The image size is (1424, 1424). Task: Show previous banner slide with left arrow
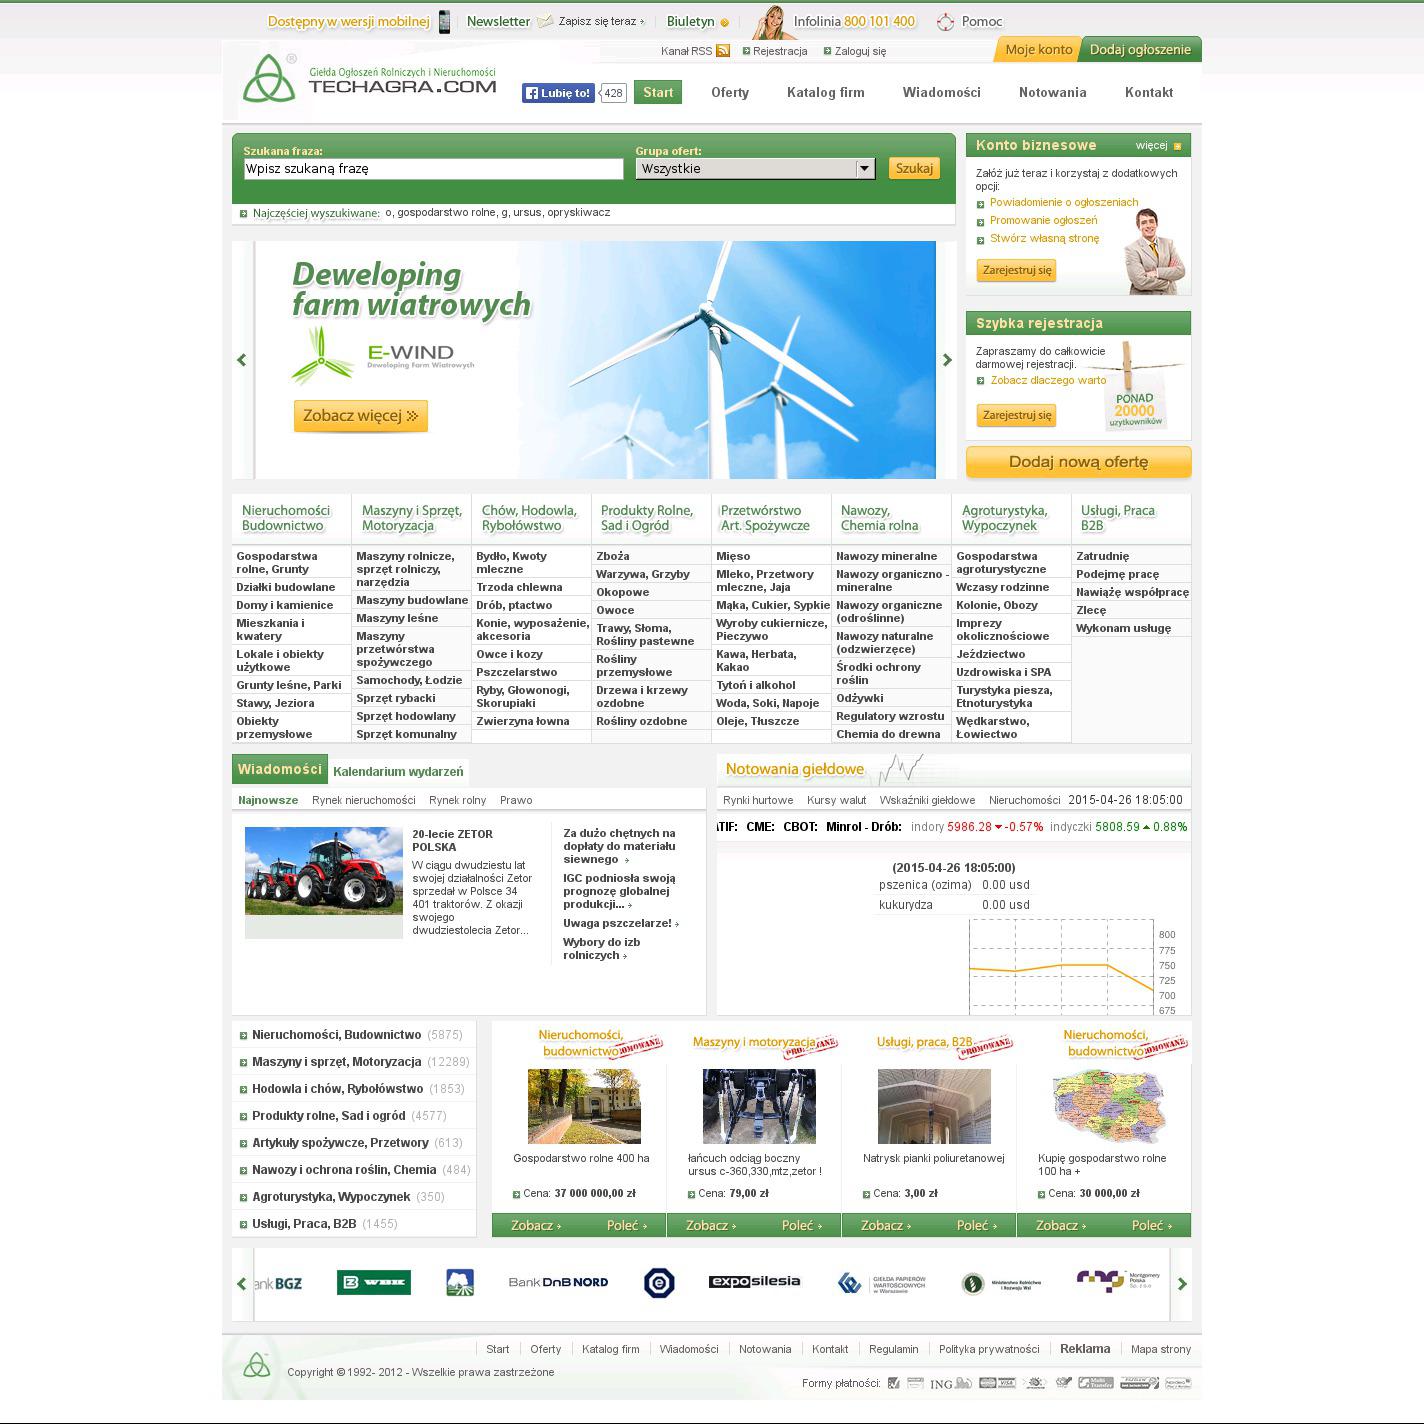click(x=241, y=360)
